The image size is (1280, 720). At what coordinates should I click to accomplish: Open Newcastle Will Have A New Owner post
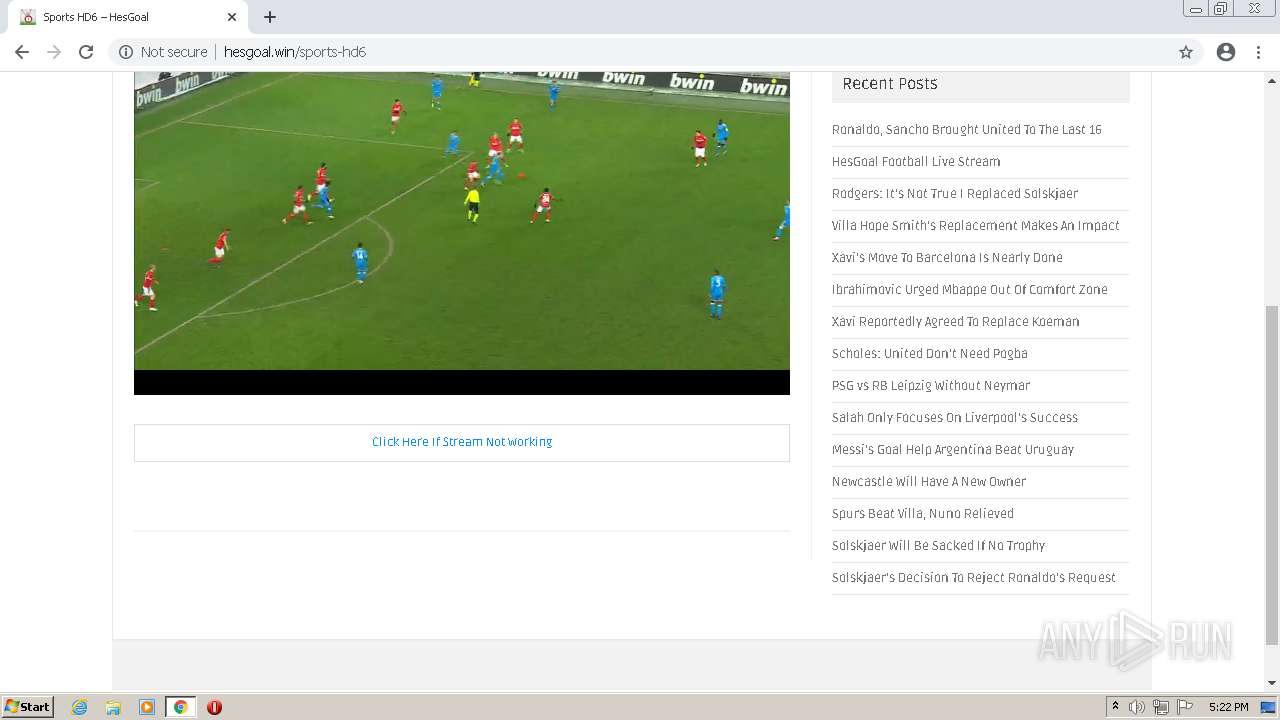coord(929,482)
